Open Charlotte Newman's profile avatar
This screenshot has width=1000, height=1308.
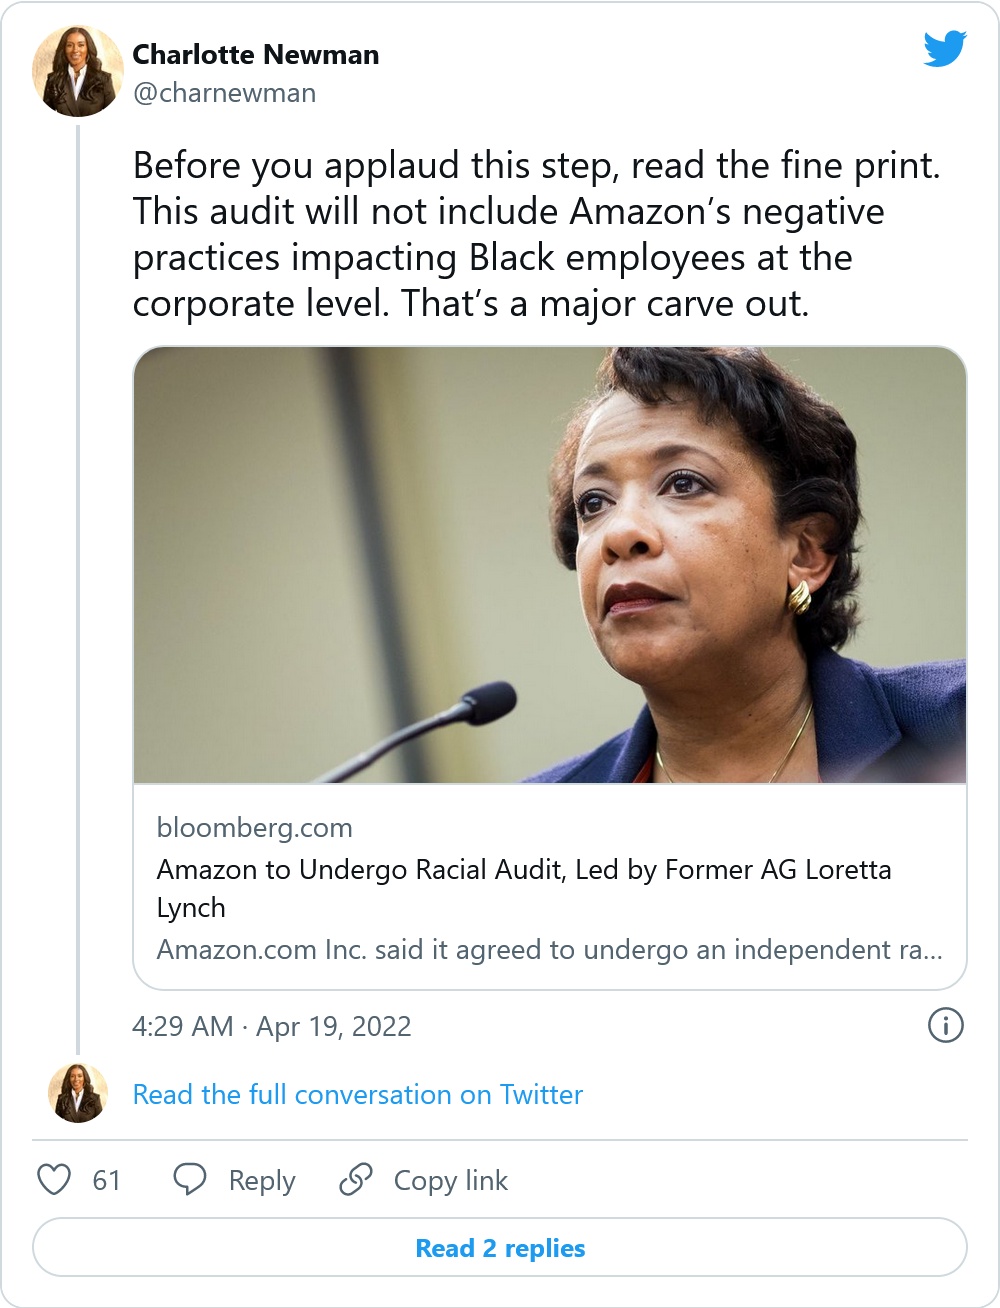click(78, 72)
